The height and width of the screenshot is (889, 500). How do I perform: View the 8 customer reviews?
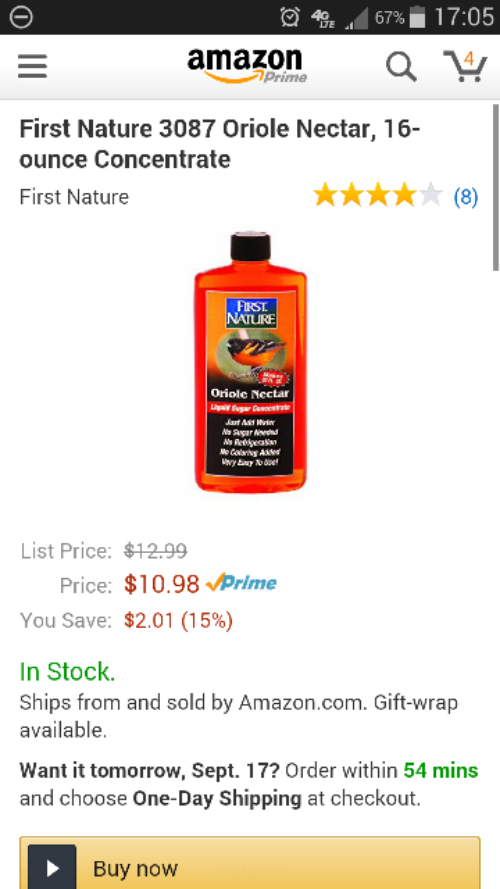click(x=465, y=197)
